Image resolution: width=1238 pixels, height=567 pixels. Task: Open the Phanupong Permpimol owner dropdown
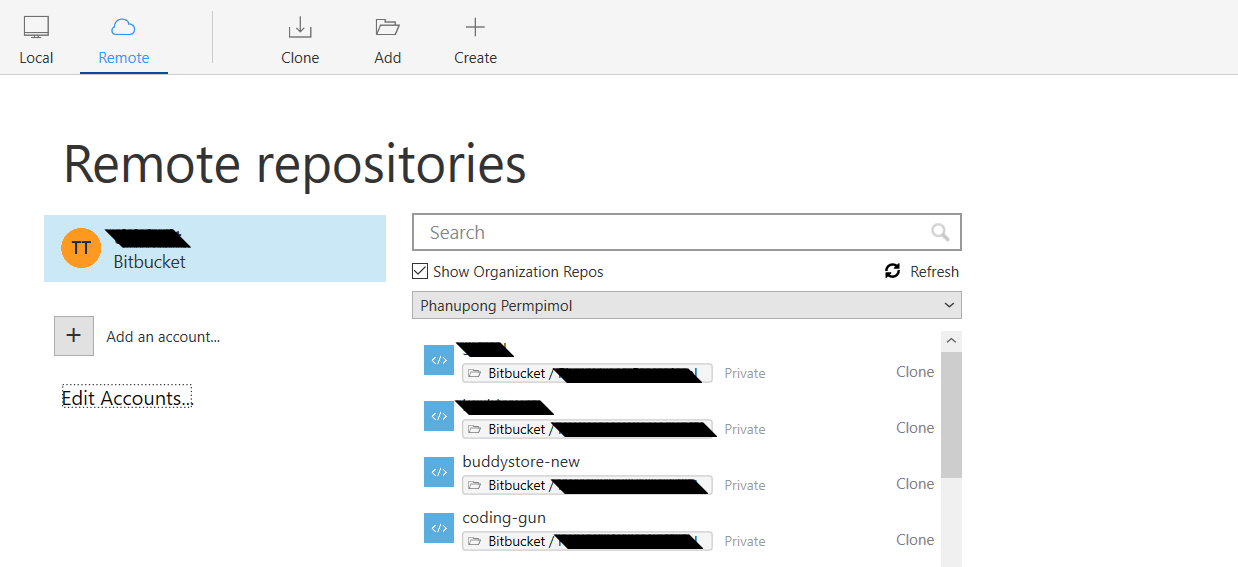(x=686, y=305)
